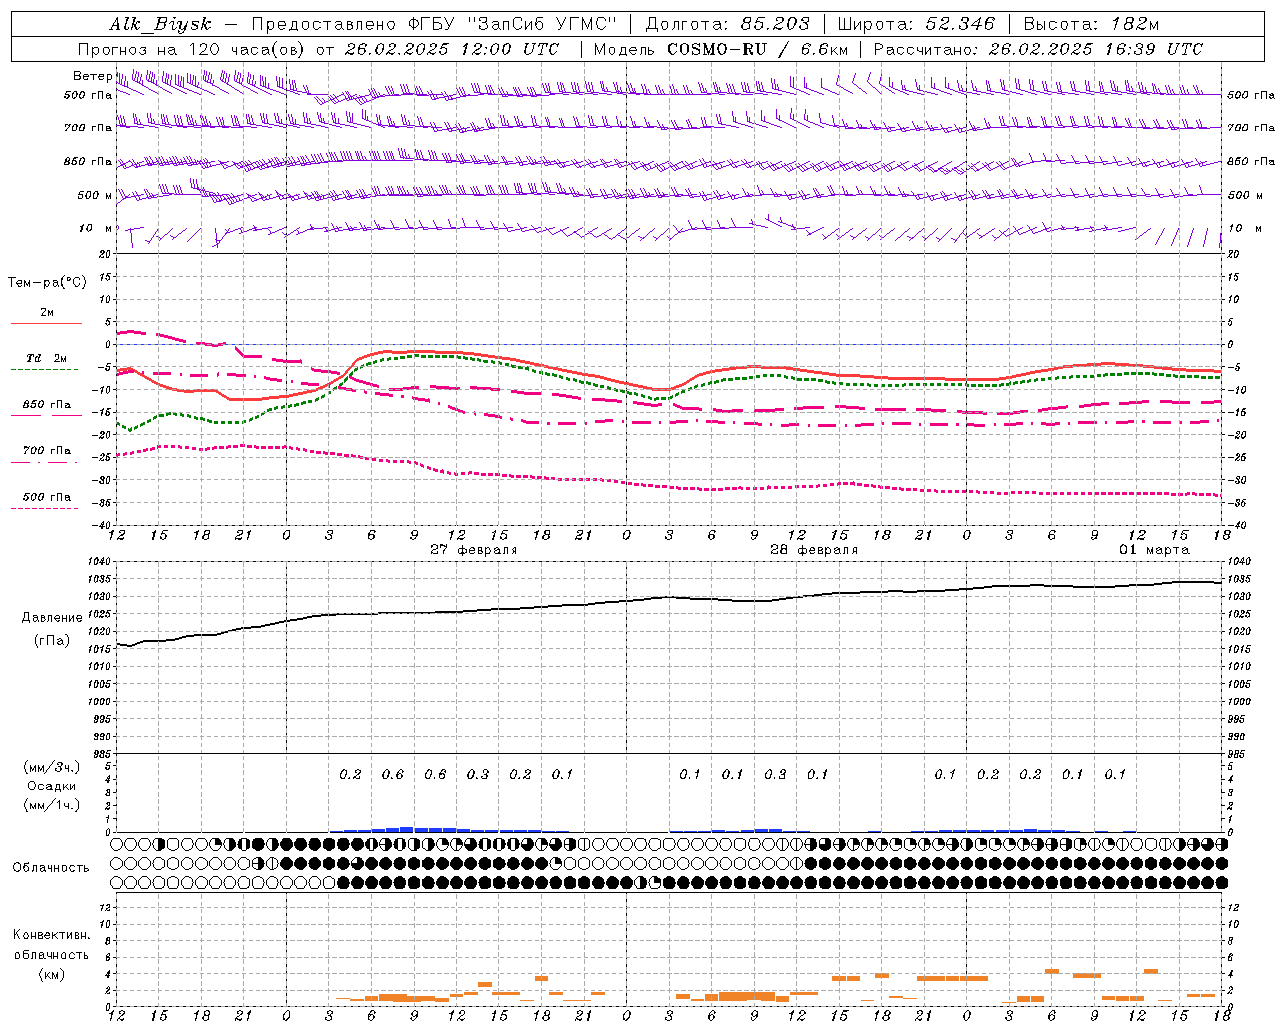Image resolution: width=1280 pixels, height=1024 pixels.
Task: Click the red solid 2м legend line
Action: click(46, 324)
